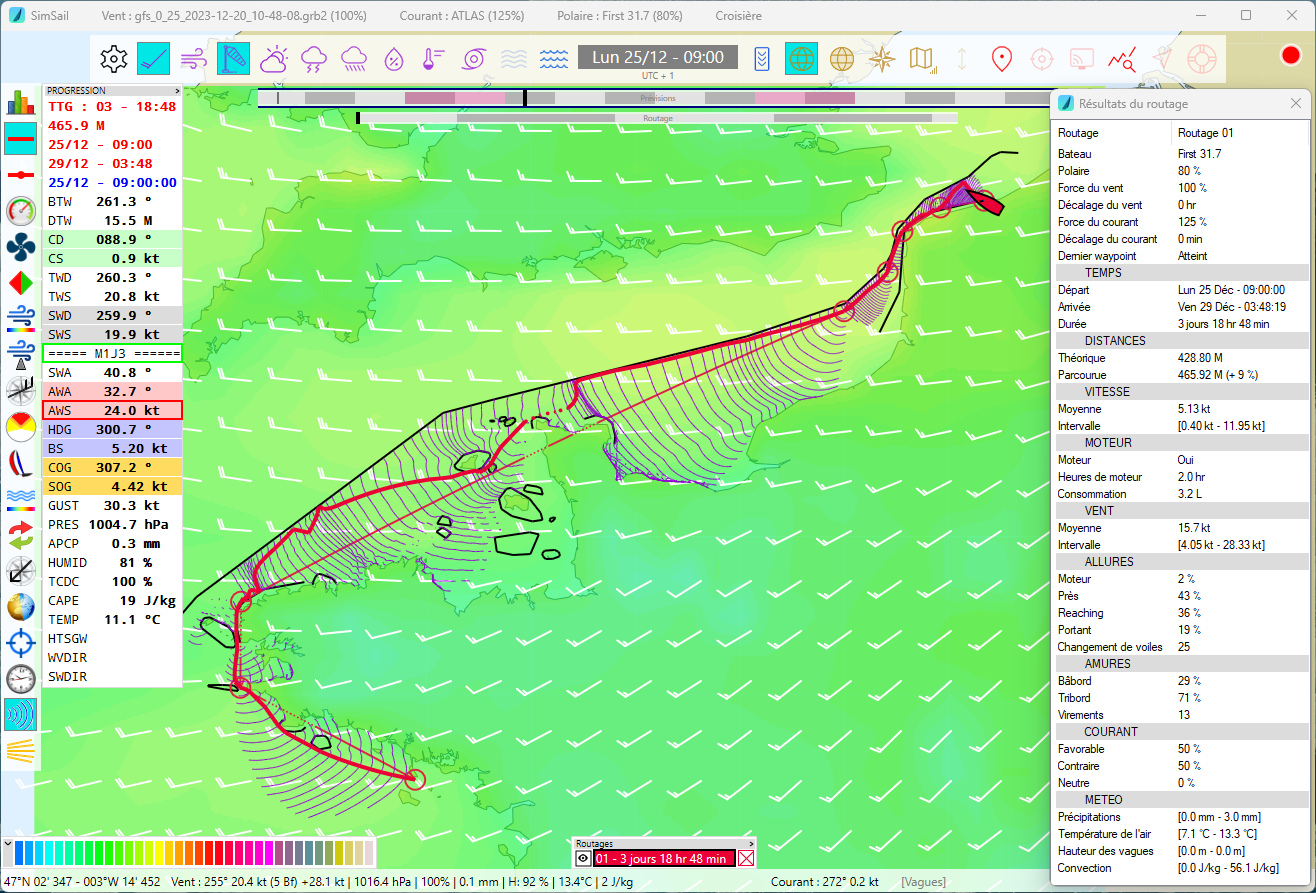Show the cyclone pressure layer icon
This screenshot has width=1316, height=893.
[472, 59]
